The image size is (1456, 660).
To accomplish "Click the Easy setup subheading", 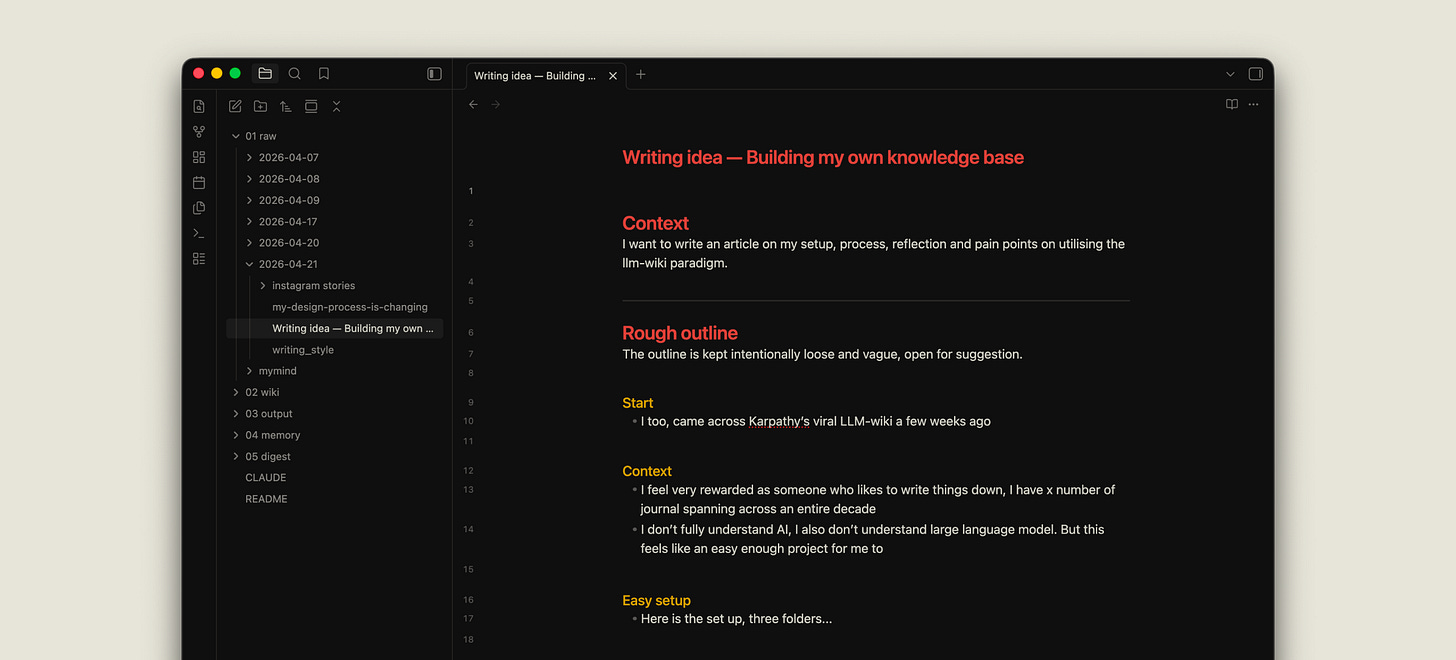I will pos(656,600).
